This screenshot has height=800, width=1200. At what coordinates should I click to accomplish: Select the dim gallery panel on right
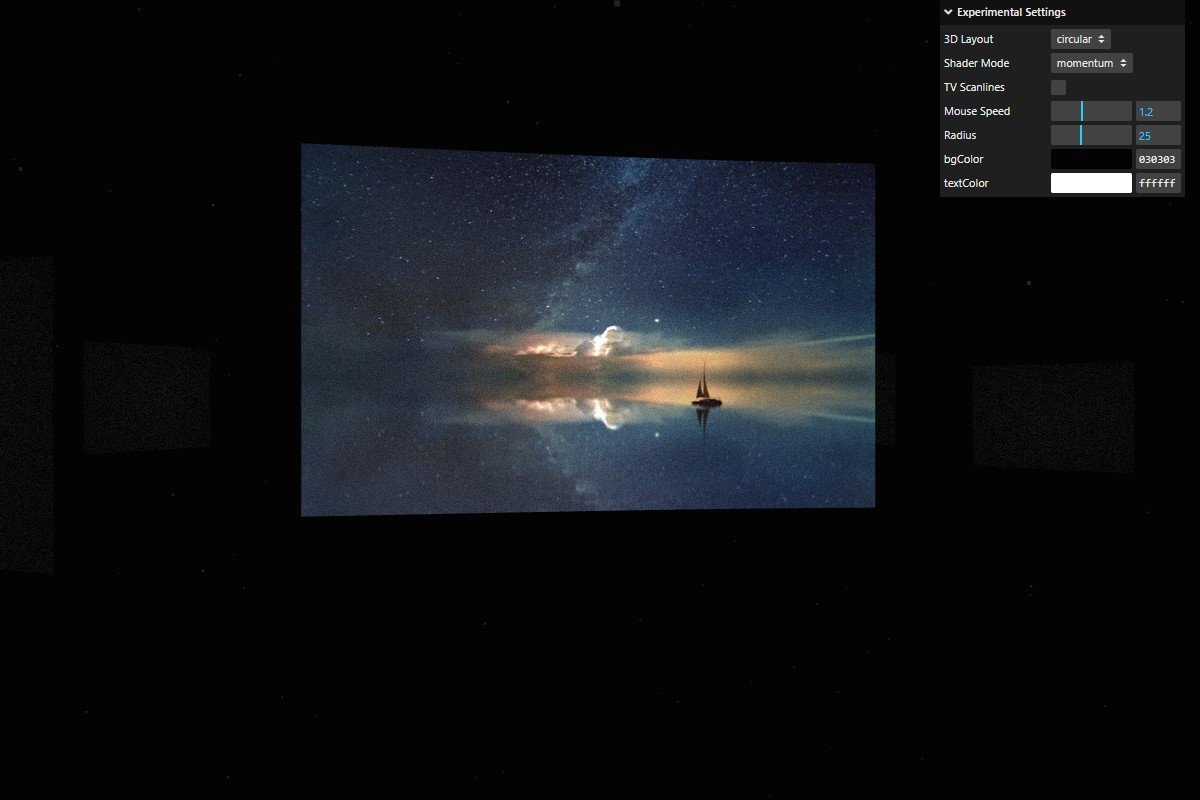[1053, 417]
